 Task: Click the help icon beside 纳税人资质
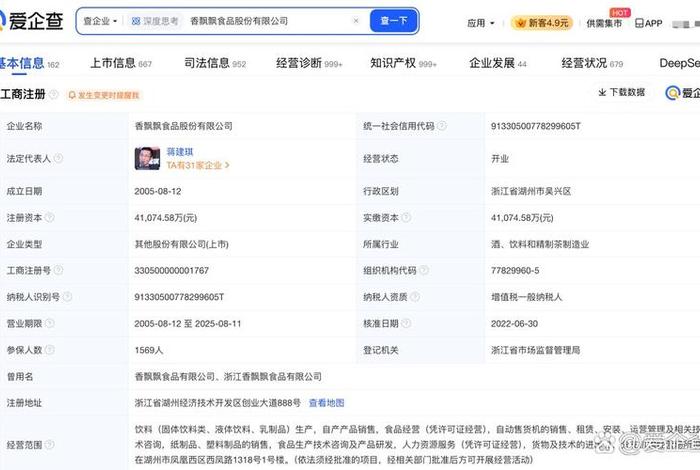[x=415, y=296]
